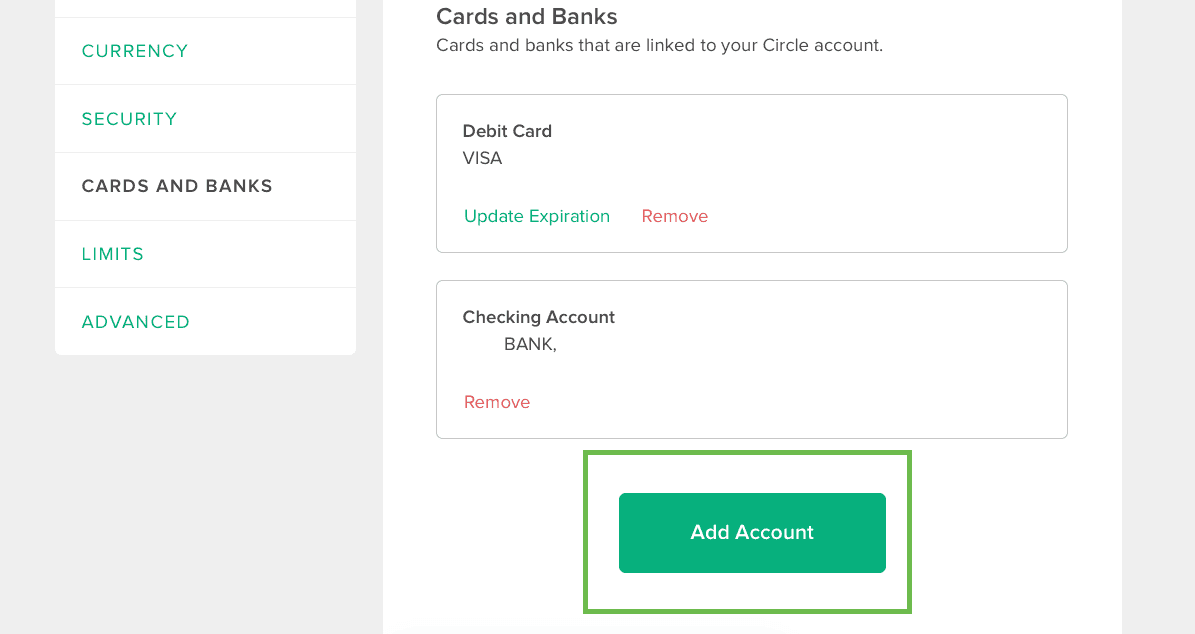Image resolution: width=1195 pixels, height=634 pixels.
Task: Click empty space inside the Debit Card panel
Action: [876, 175]
